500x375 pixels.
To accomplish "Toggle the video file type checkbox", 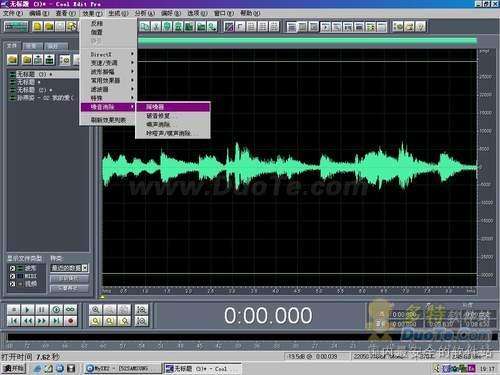I will point(12,284).
